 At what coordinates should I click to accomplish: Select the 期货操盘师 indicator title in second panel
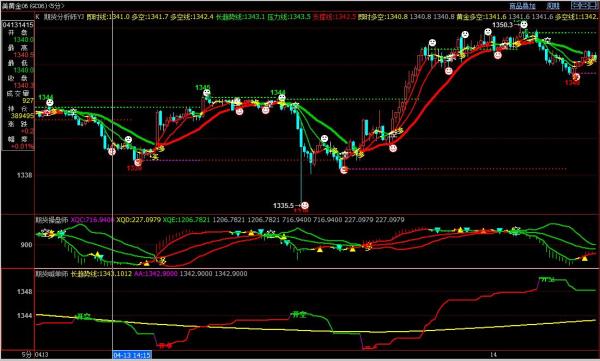pyautogui.click(x=52, y=220)
